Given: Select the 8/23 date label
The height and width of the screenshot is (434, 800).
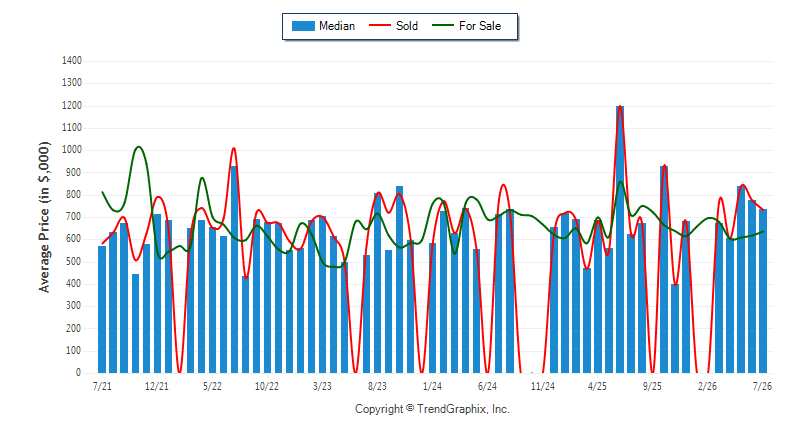Looking at the screenshot, I should click(377, 386).
